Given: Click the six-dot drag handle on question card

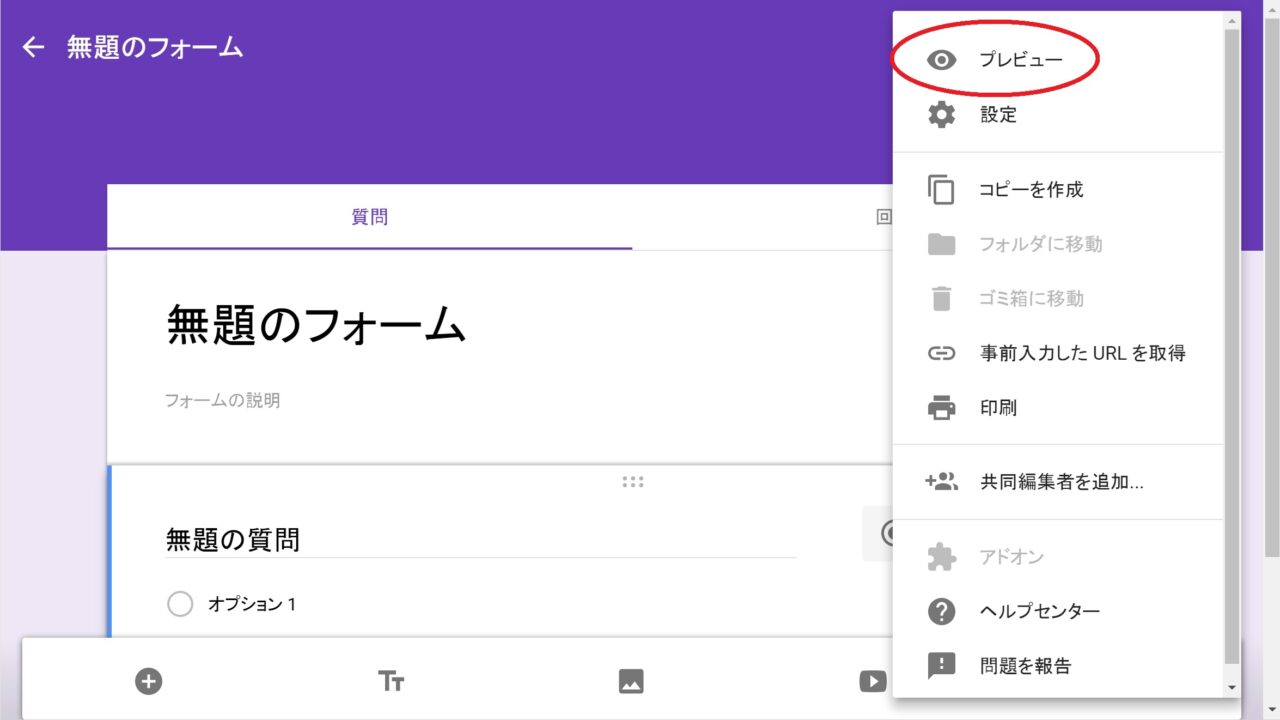Looking at the screenshot, I should click(632, 482).
